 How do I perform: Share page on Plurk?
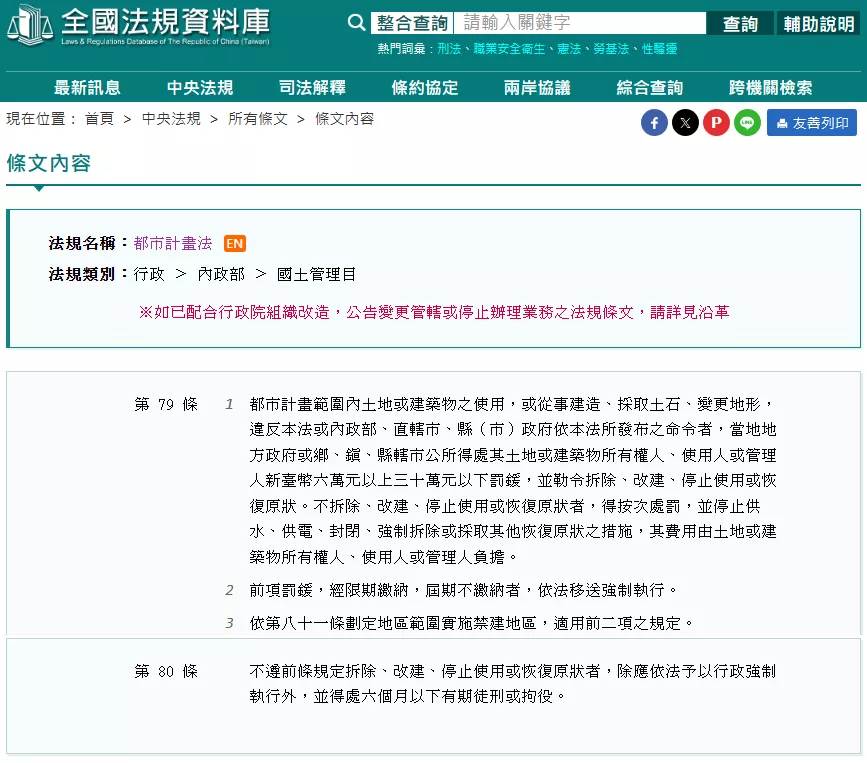pyautogui.click(x=716, y=123)
